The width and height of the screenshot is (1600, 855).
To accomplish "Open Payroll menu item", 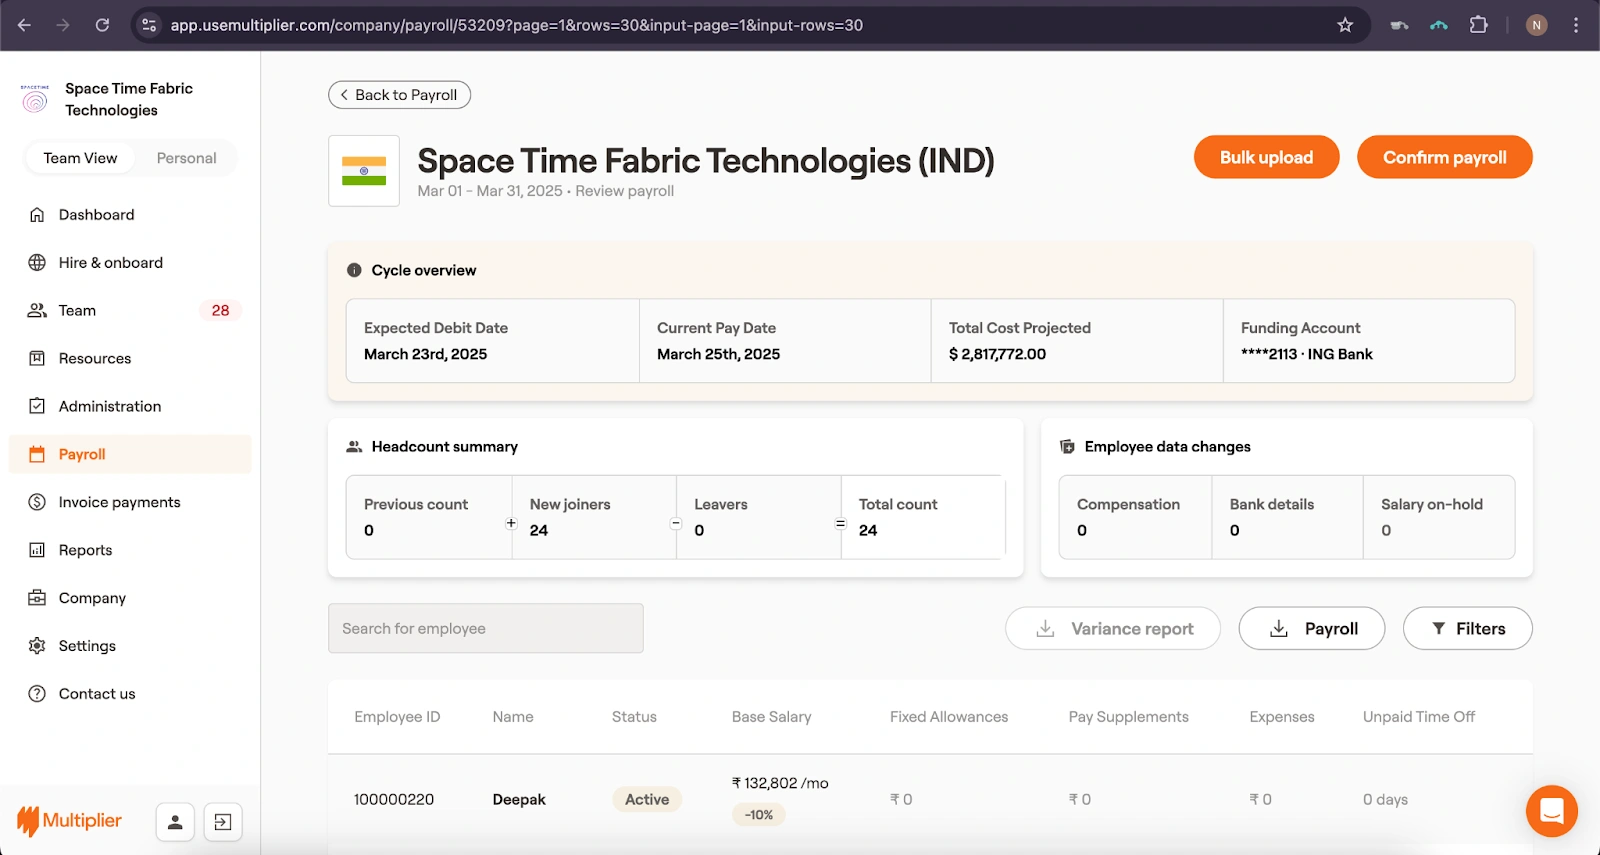I will pos(130,454).
